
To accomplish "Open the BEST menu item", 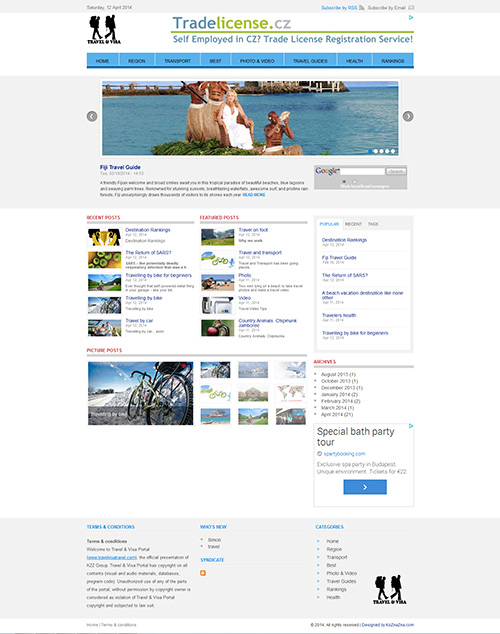I will pos(215,61).
